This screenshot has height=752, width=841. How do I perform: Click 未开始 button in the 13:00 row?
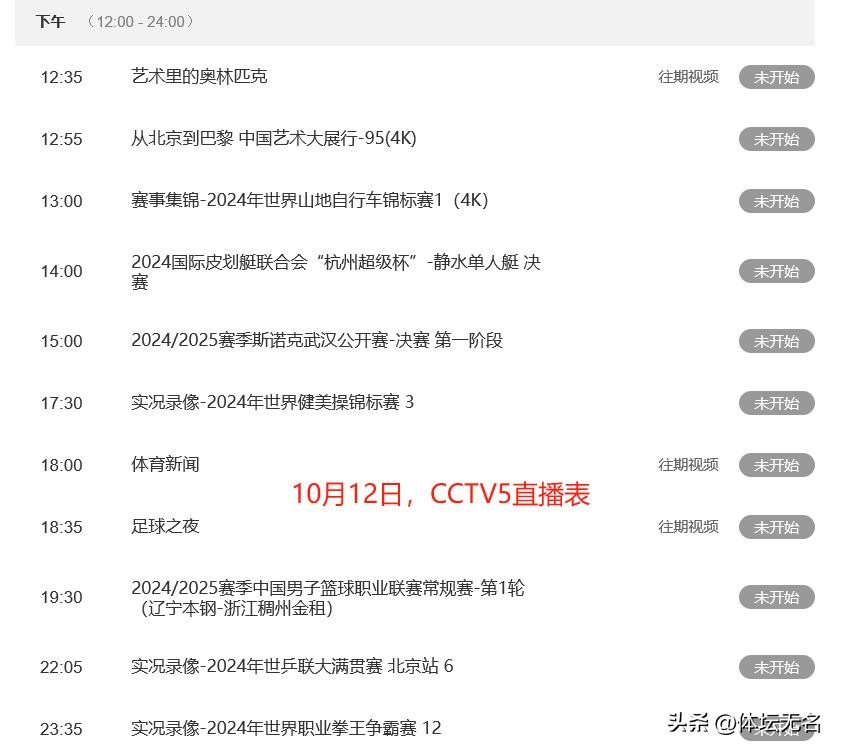coord(777,201)
